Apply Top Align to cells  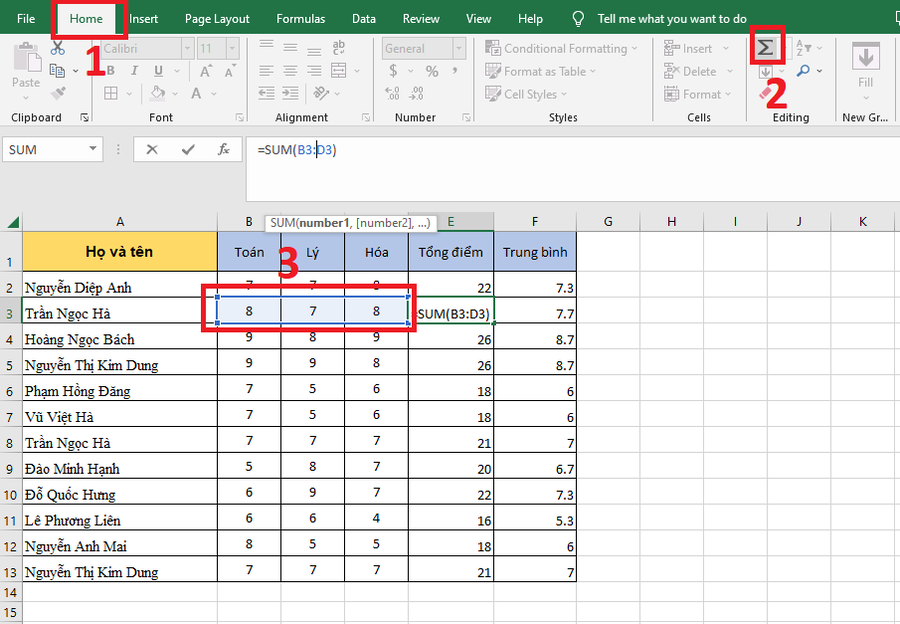(266, 47)
